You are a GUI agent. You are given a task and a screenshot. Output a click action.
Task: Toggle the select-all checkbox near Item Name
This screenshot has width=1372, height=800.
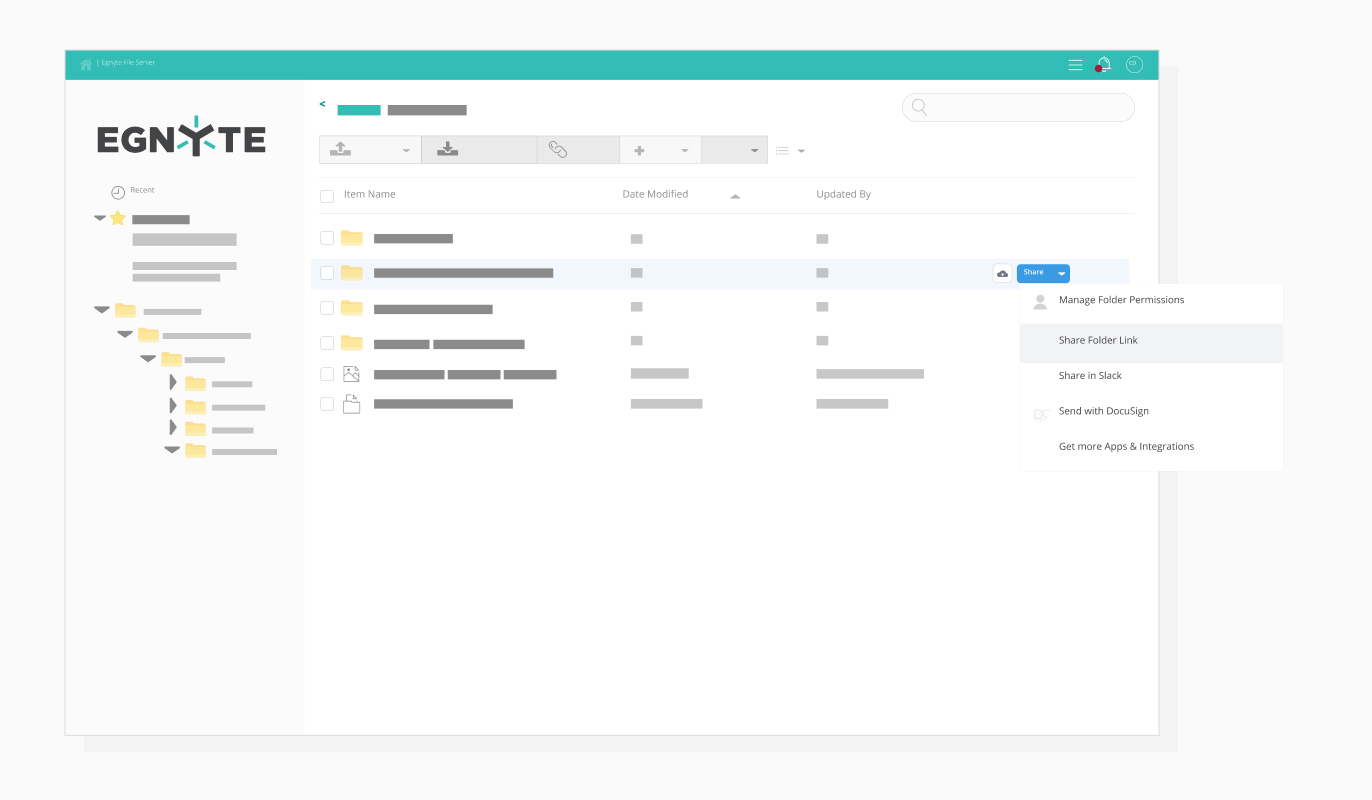click(x=327, y=196)
